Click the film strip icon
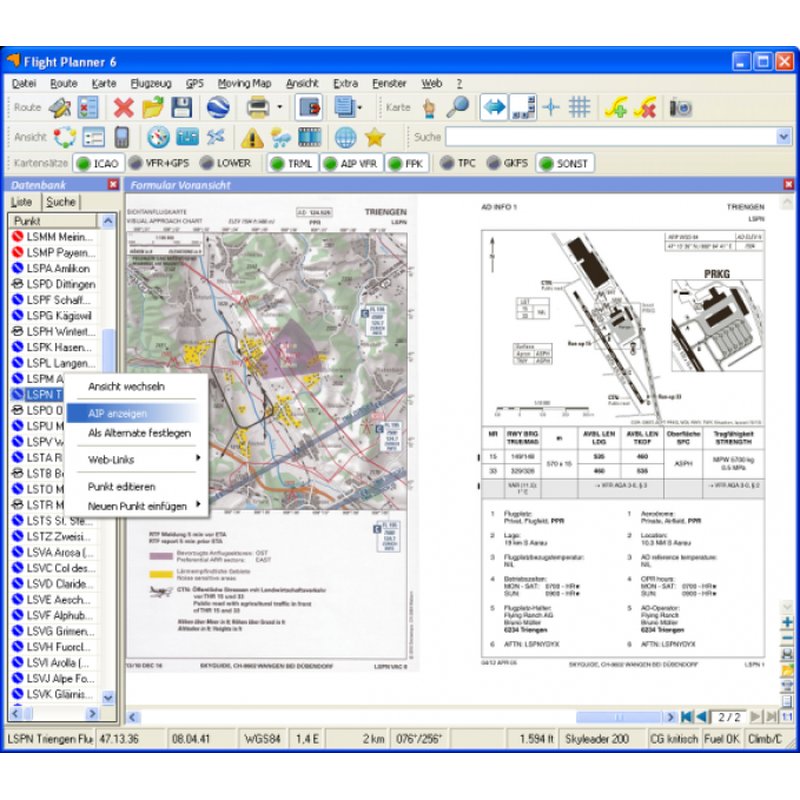 [310, 137]
